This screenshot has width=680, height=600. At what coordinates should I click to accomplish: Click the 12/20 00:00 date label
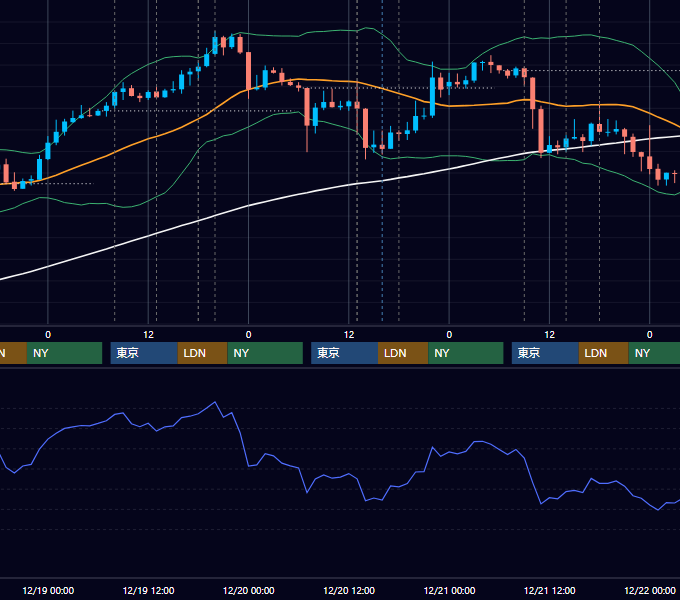(248, 590)
